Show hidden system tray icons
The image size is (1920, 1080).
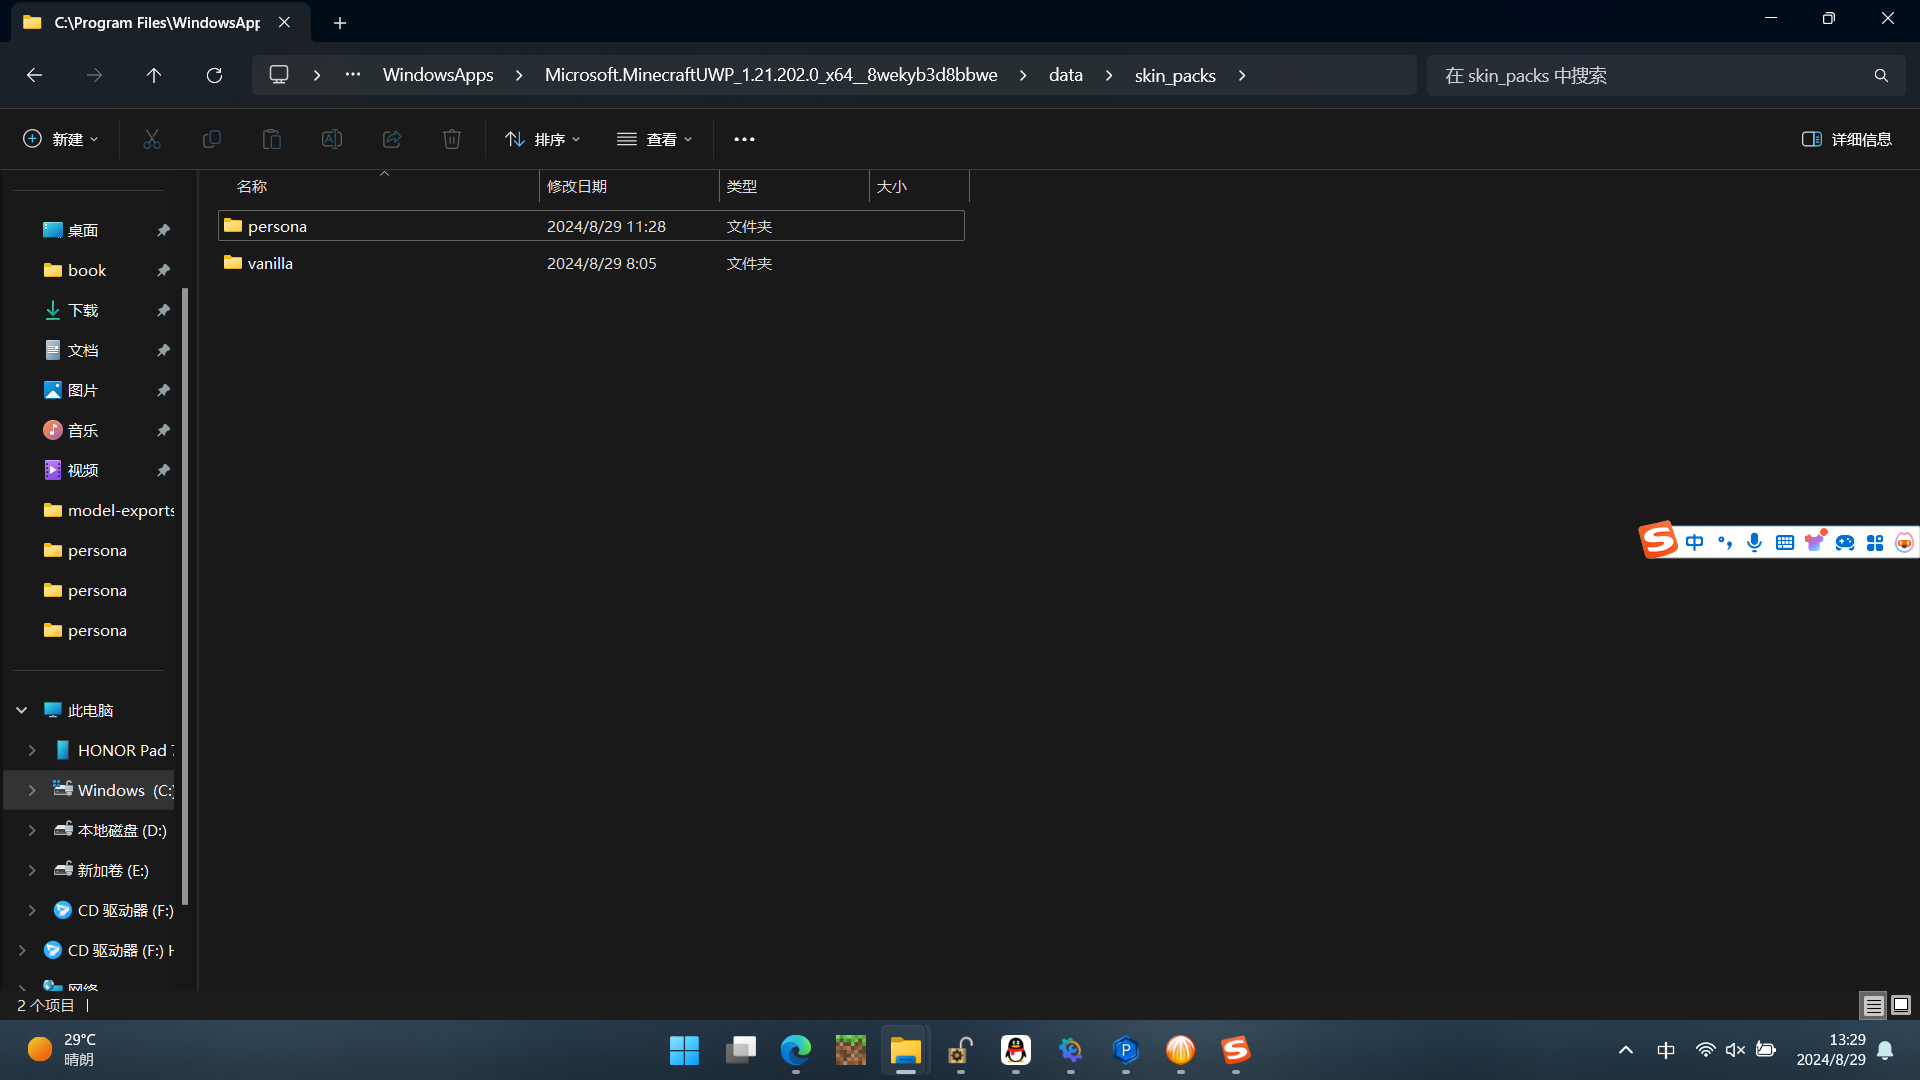pos(1626,1050)
